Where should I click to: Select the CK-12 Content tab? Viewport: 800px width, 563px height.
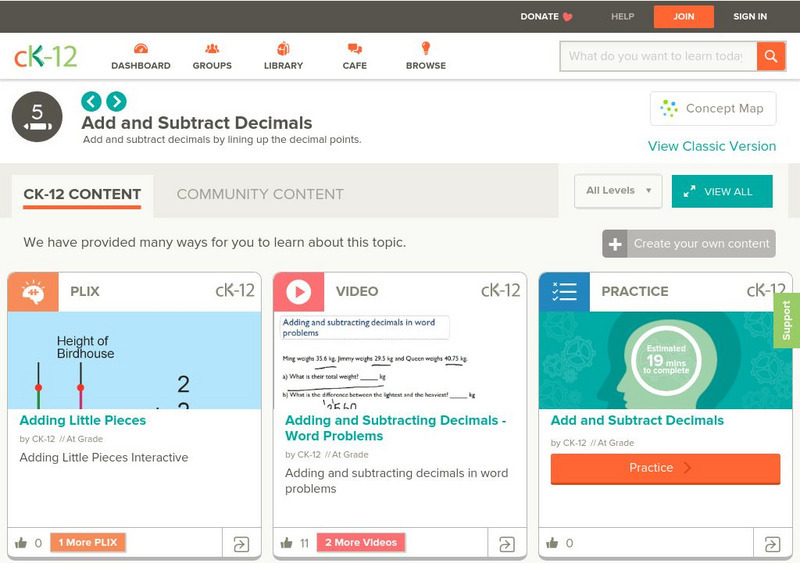[x=82, y=195]
